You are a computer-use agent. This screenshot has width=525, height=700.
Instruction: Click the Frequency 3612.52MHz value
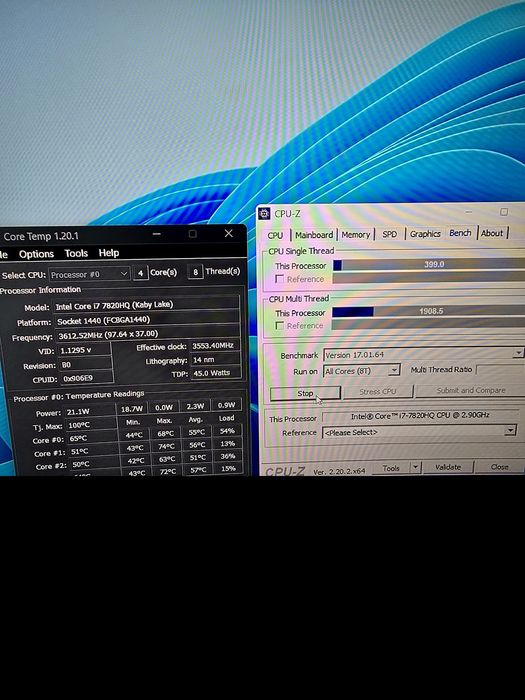(148, 335)
